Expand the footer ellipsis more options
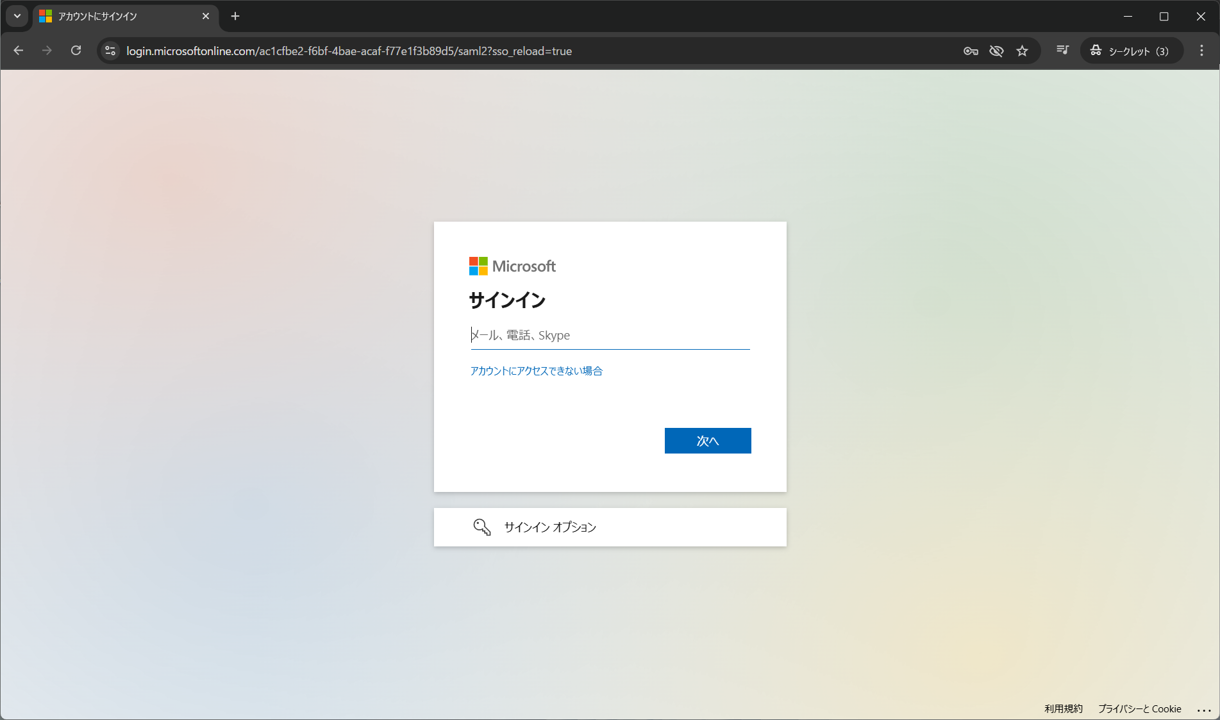Viewport: 1220px width, 720px height. click(1204, 710)
